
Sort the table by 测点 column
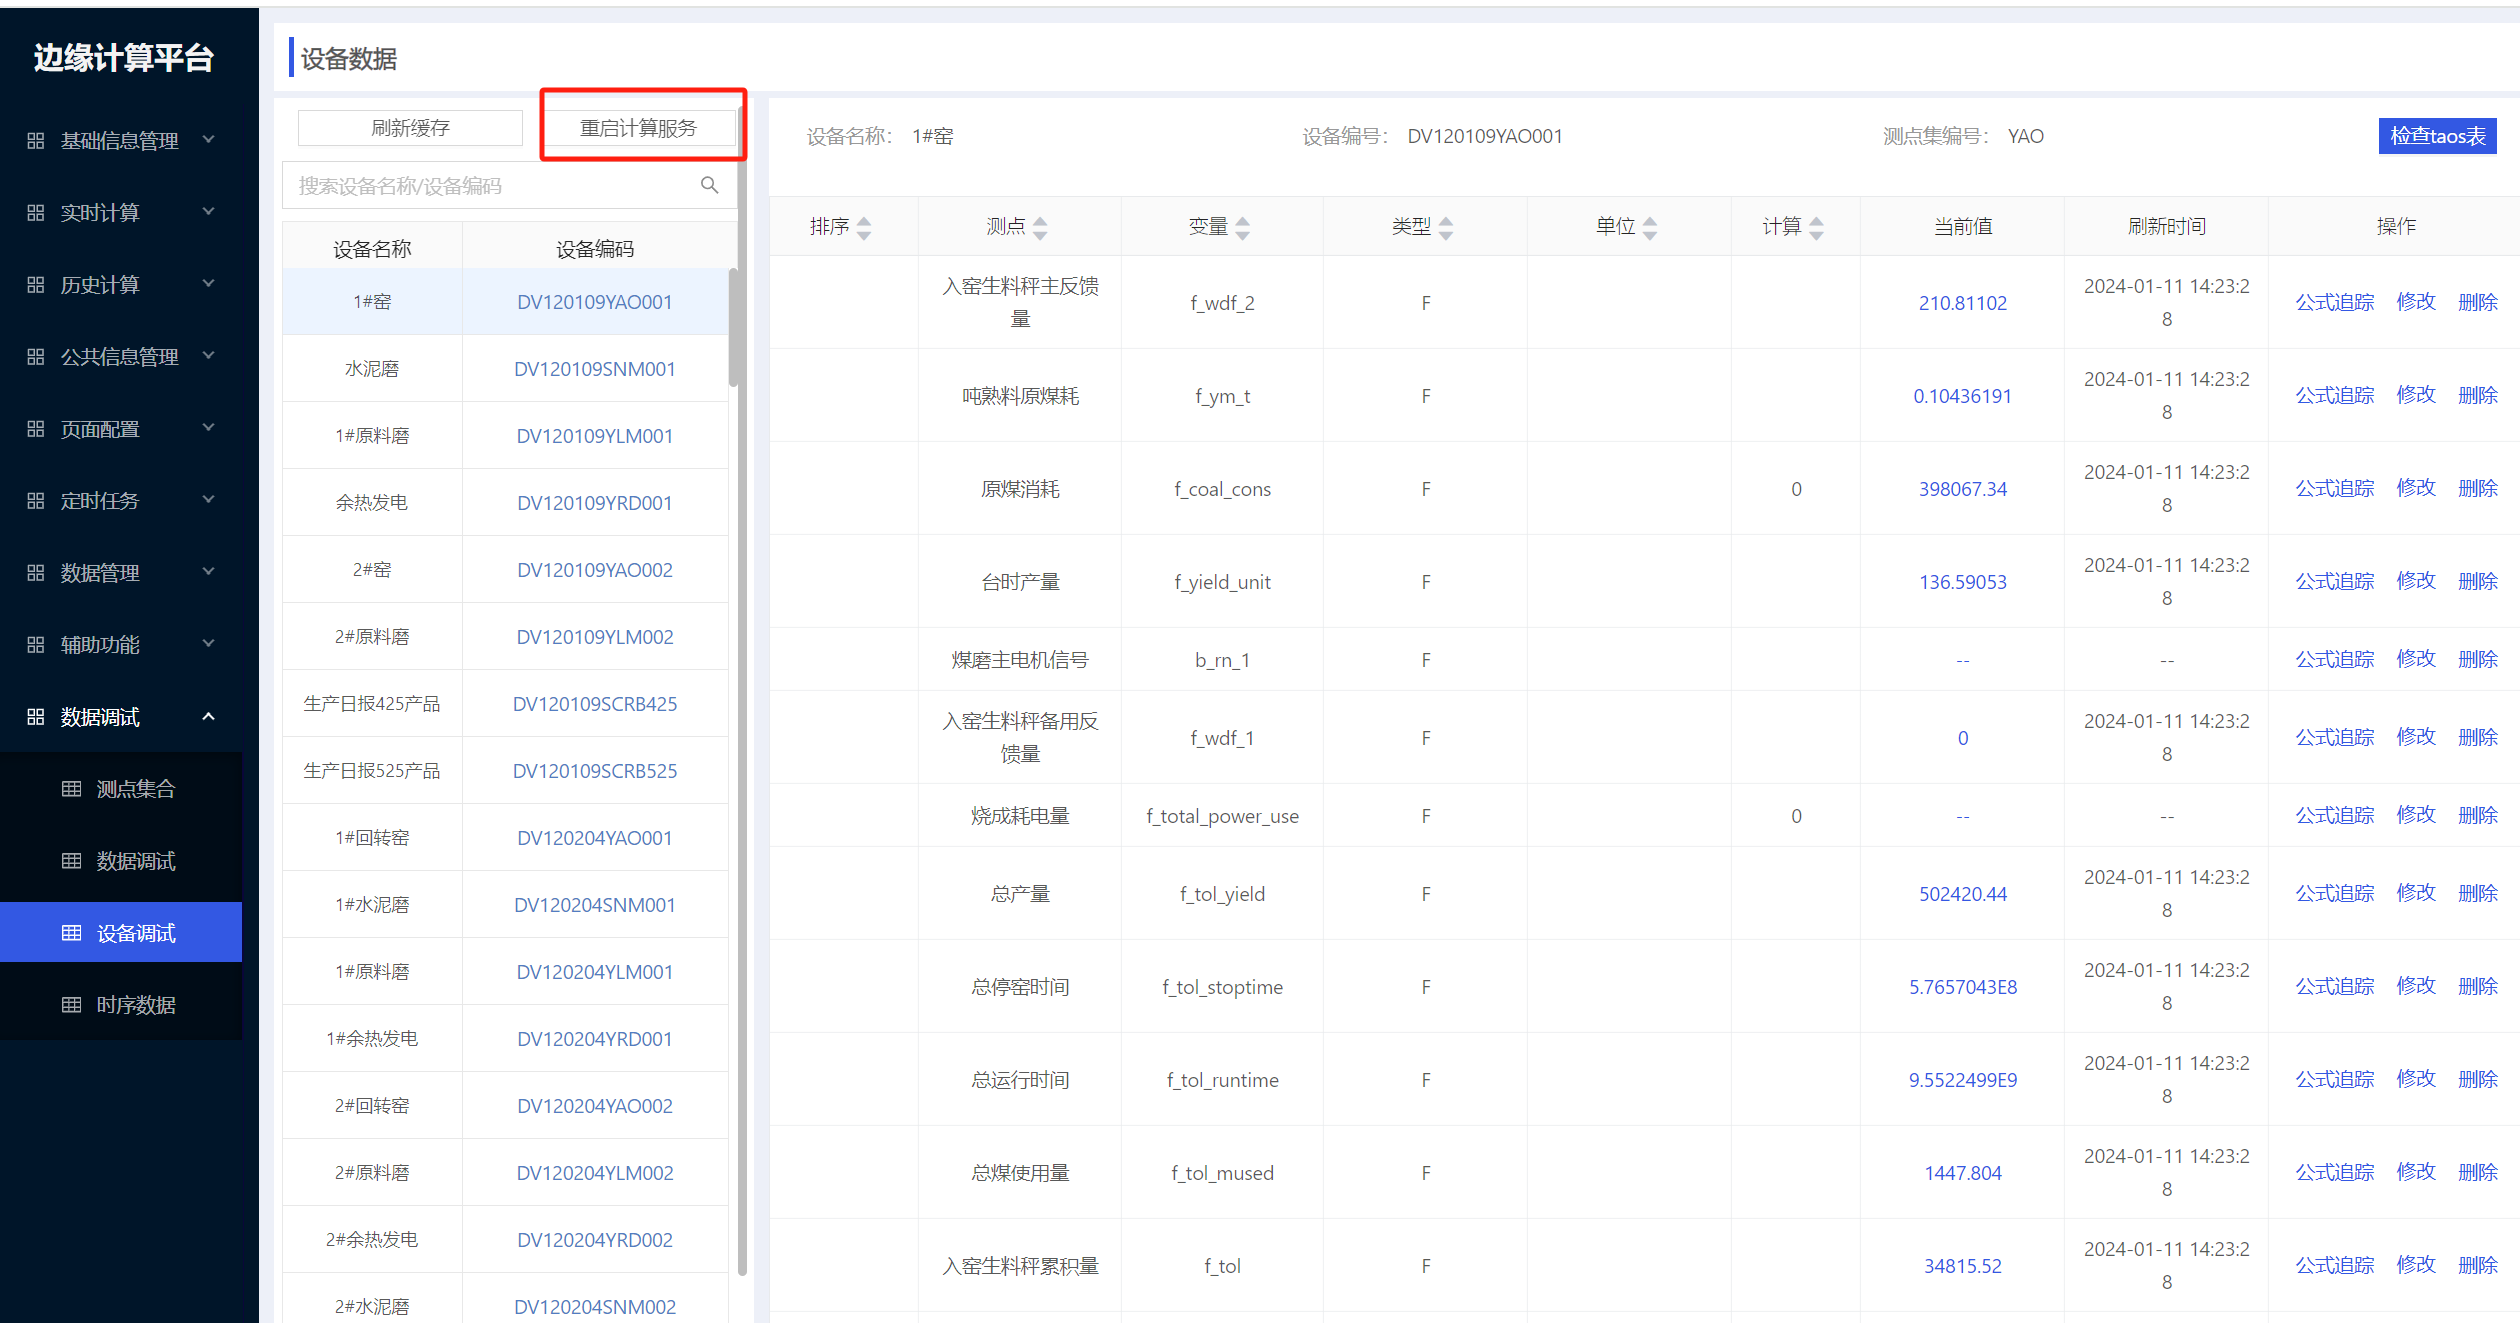[1040, 228]
